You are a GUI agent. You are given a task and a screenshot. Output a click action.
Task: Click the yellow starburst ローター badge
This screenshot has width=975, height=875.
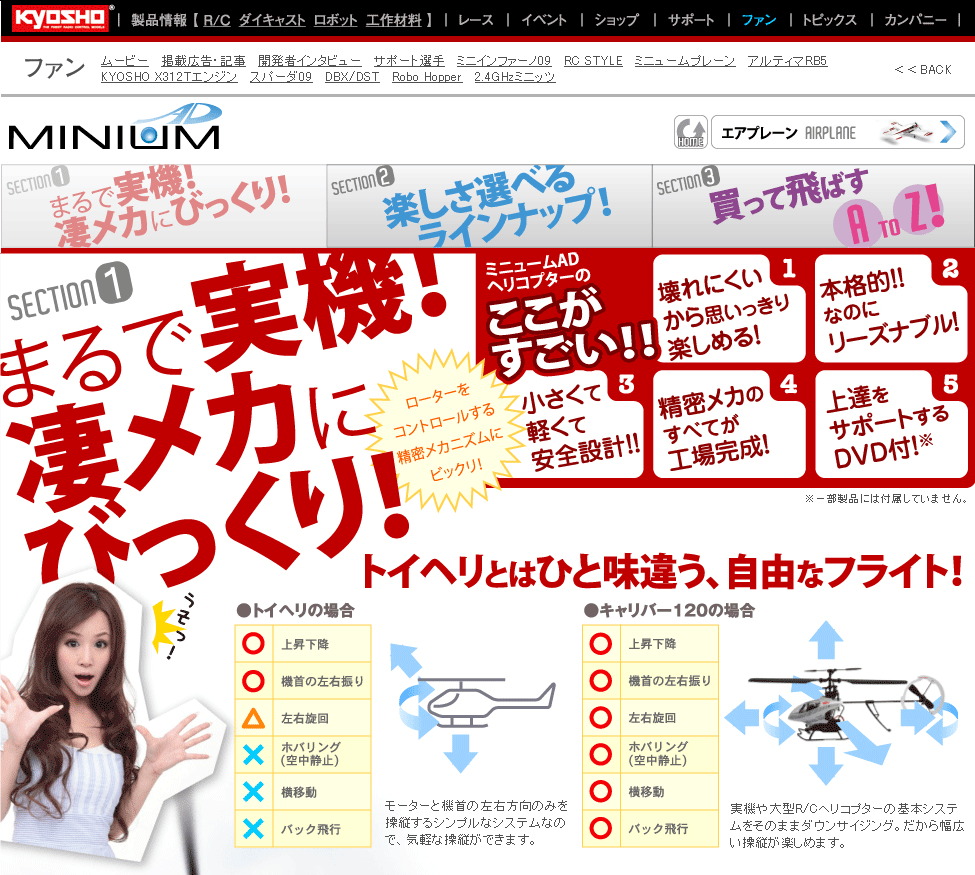(x=444, y=432)
